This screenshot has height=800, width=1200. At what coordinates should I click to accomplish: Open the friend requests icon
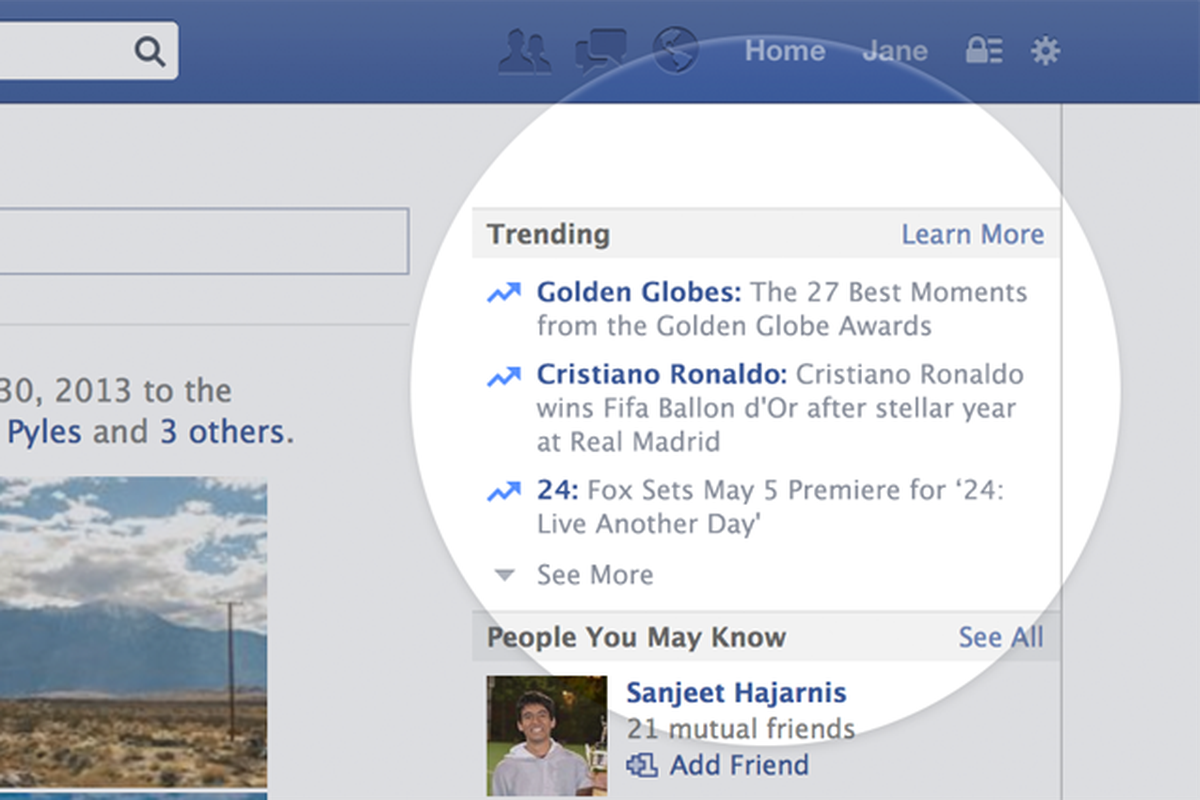coord(525,50)
